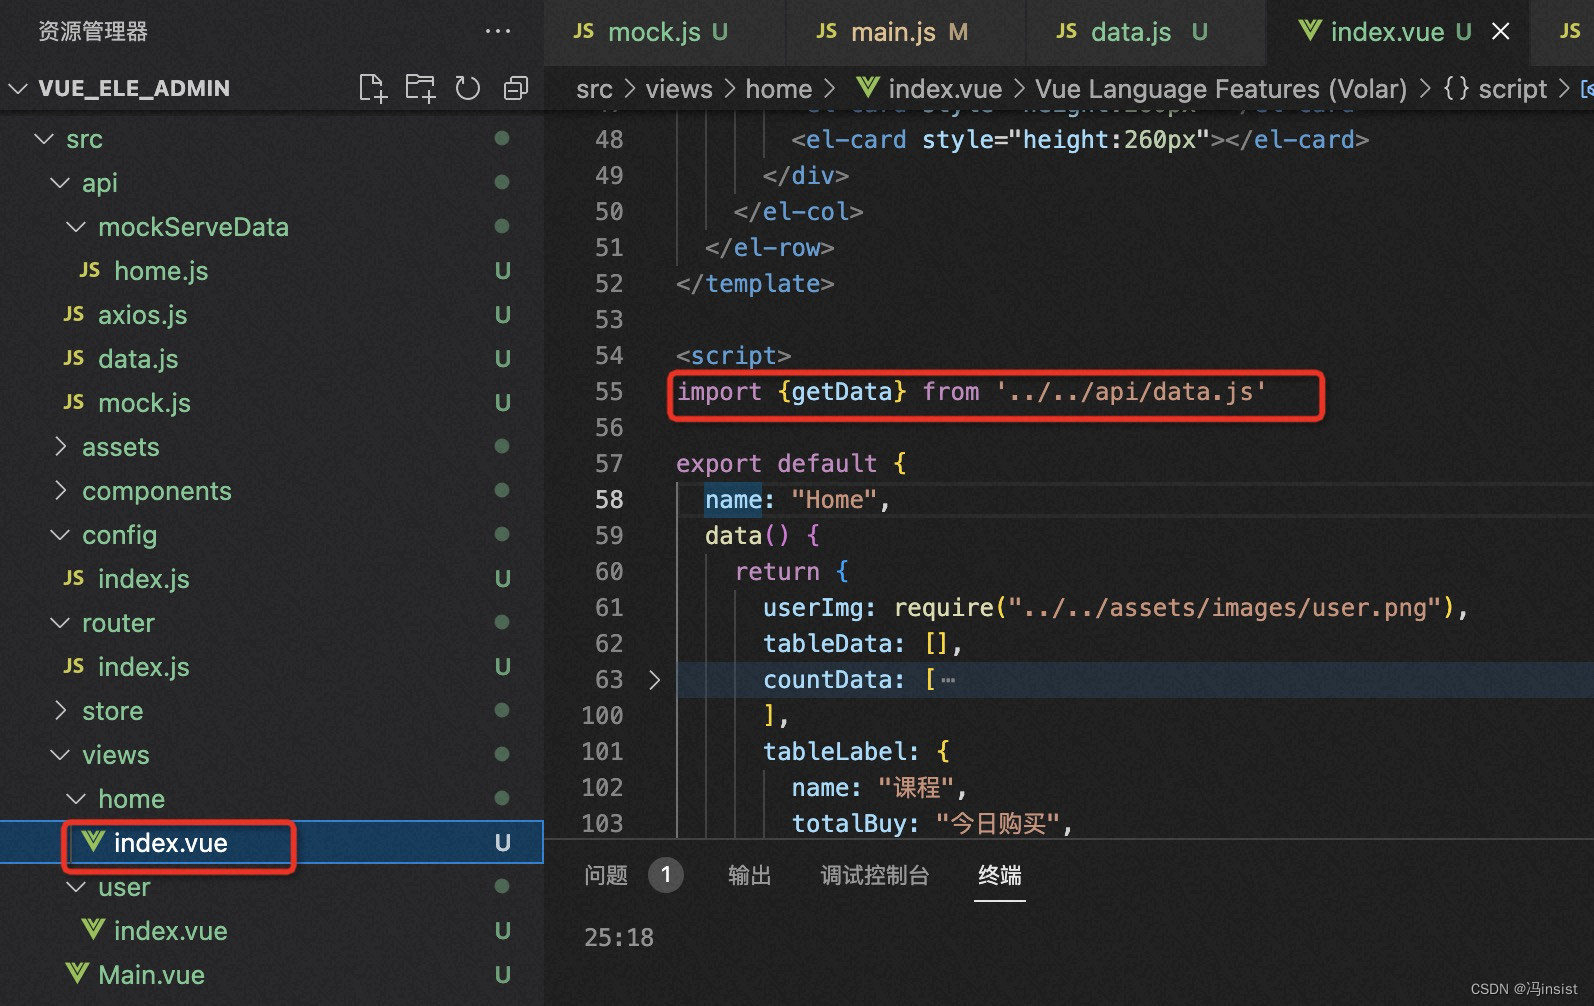Collapse the home folder under views
Viewport: 1594px width, 1006px height.
point(76,799)
